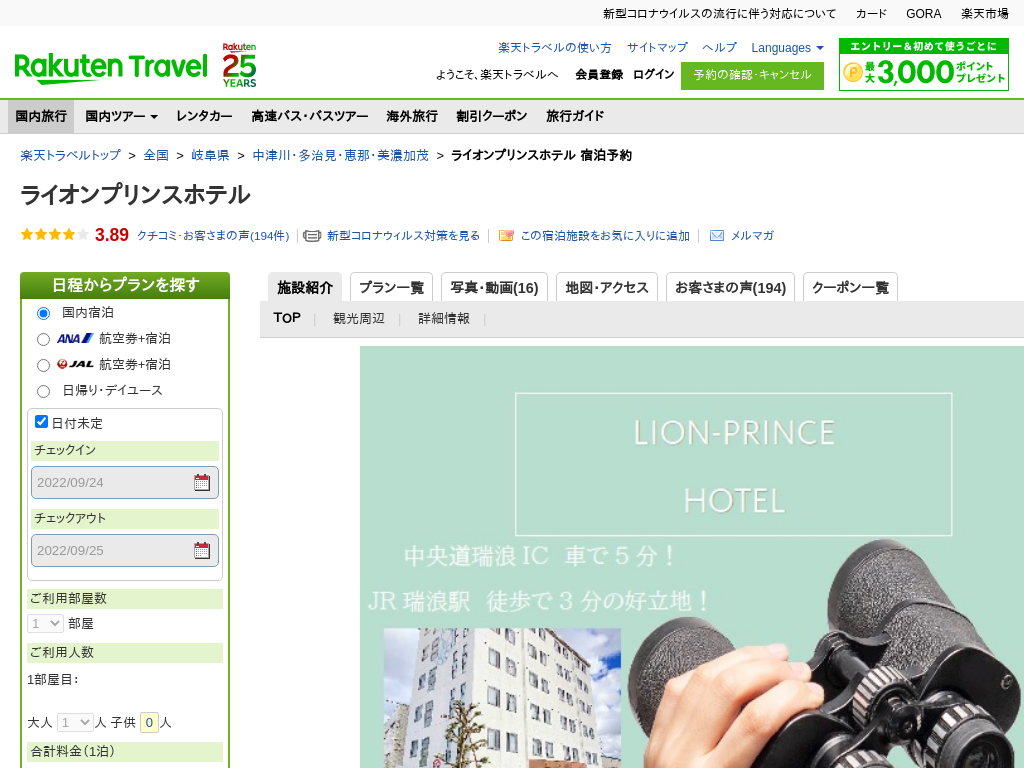Click 中津川・多治見・恵那・美濃加茂 breadcrumb
Image resolution: width=1024 pixels, height=768 pixels.
[x=340, y=155]
